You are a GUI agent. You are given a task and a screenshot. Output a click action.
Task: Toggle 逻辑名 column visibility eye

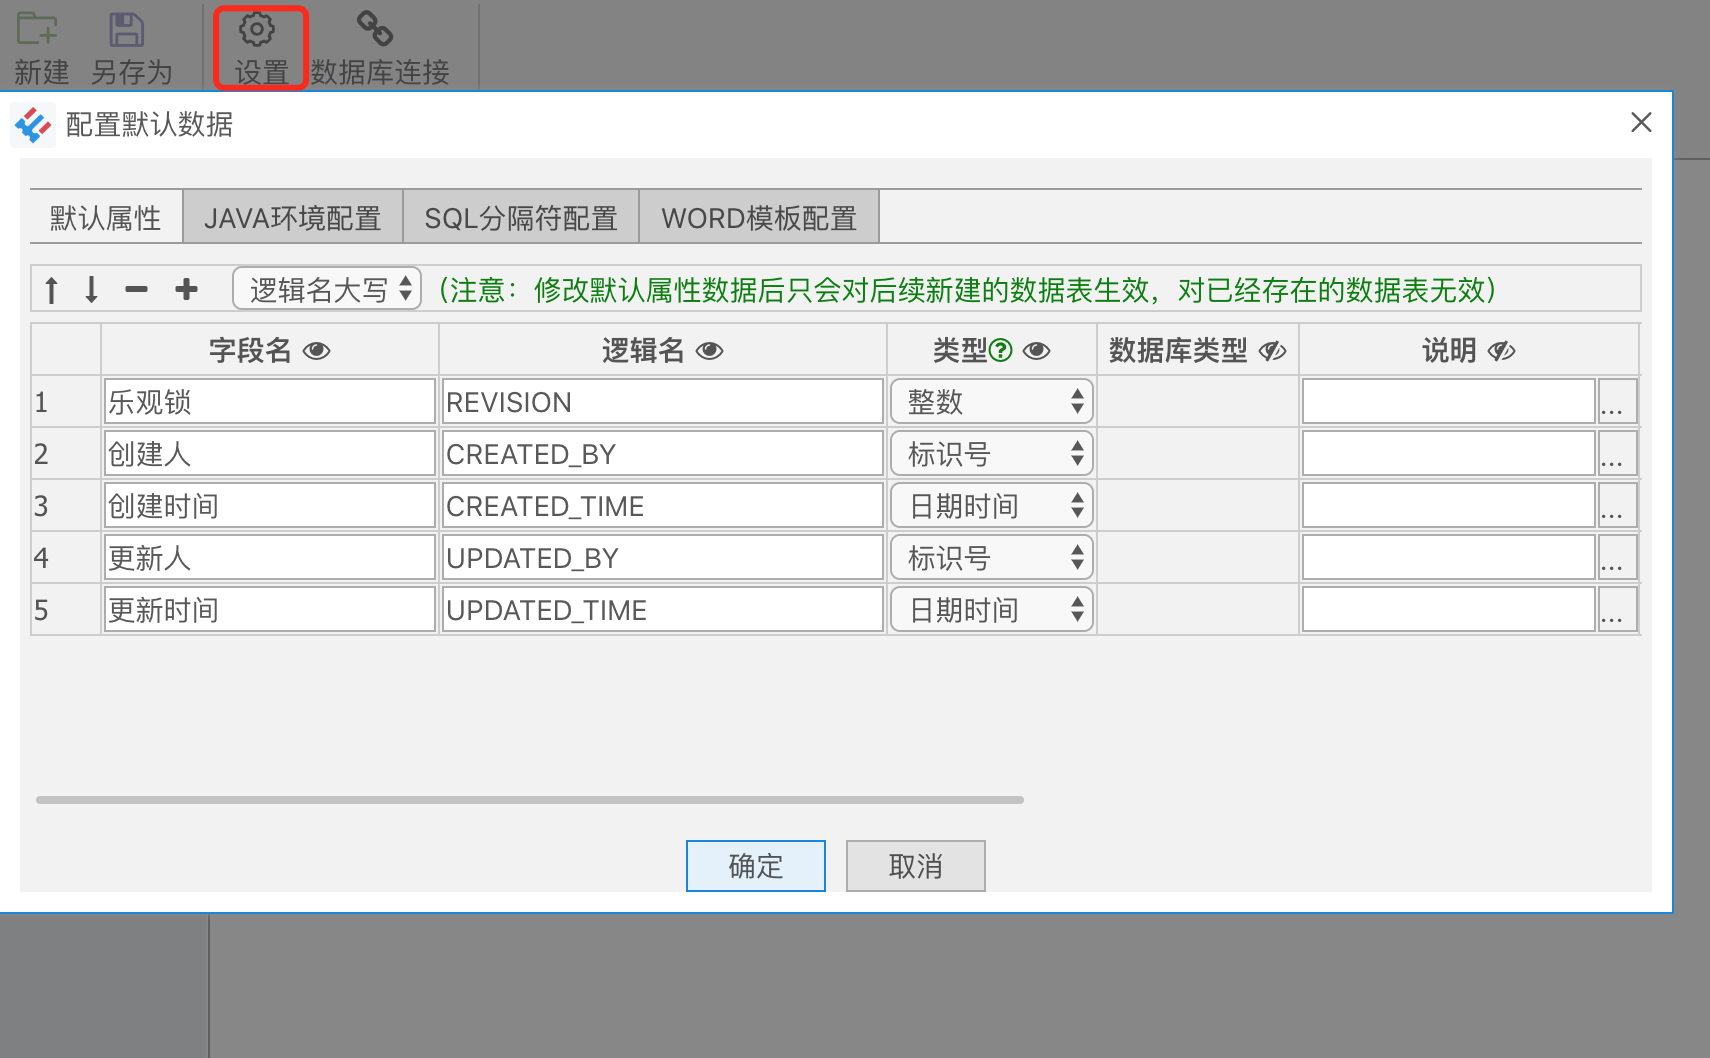tap(710, 351)
